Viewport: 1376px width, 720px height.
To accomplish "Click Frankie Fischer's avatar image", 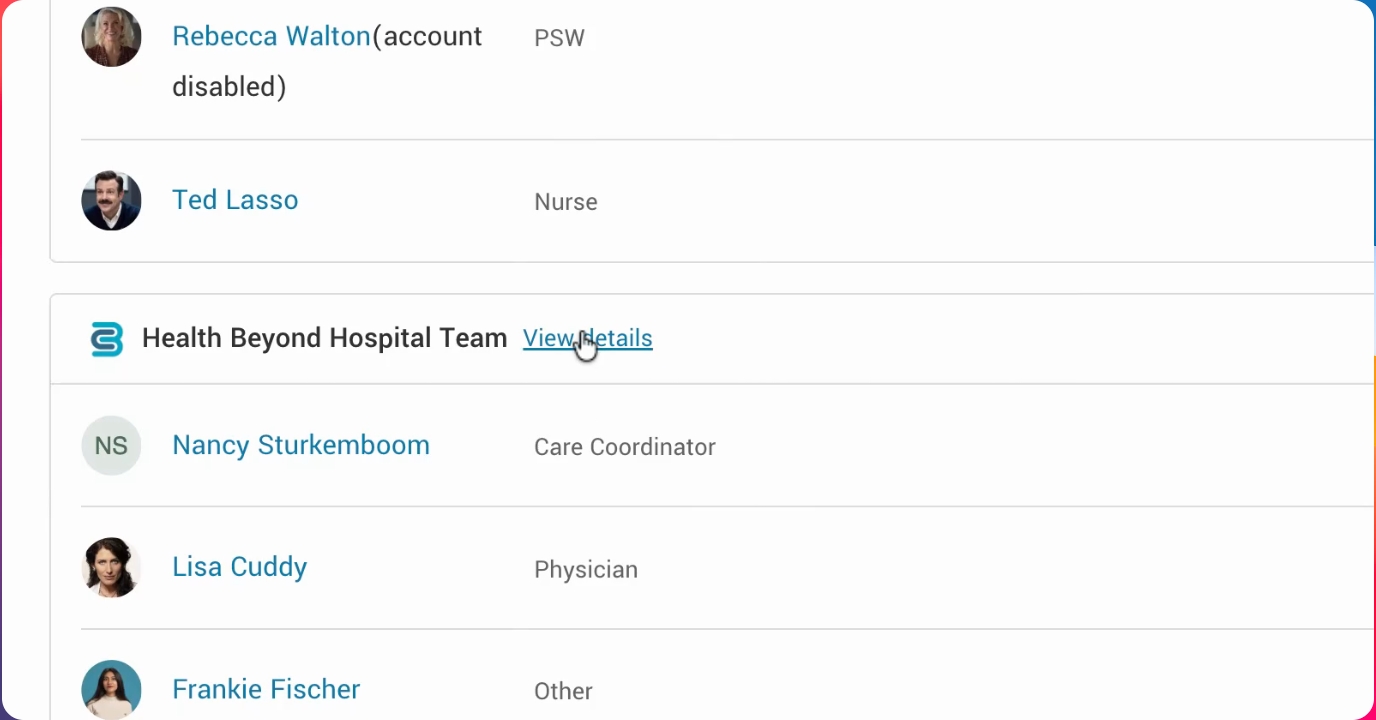I will coord(111,690).
